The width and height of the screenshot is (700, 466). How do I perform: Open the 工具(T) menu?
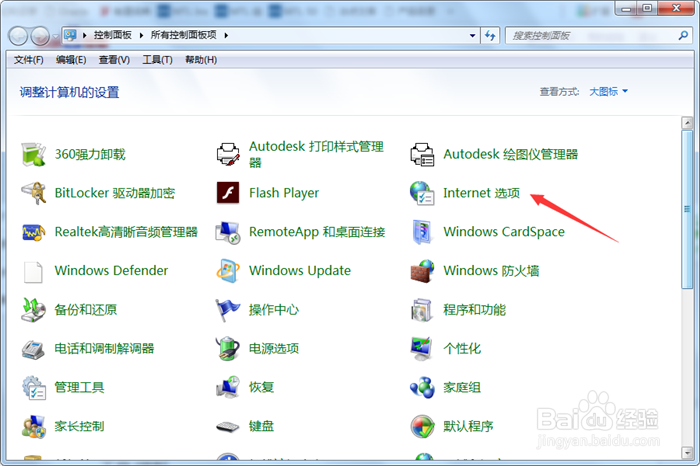(x=158, y=60)
